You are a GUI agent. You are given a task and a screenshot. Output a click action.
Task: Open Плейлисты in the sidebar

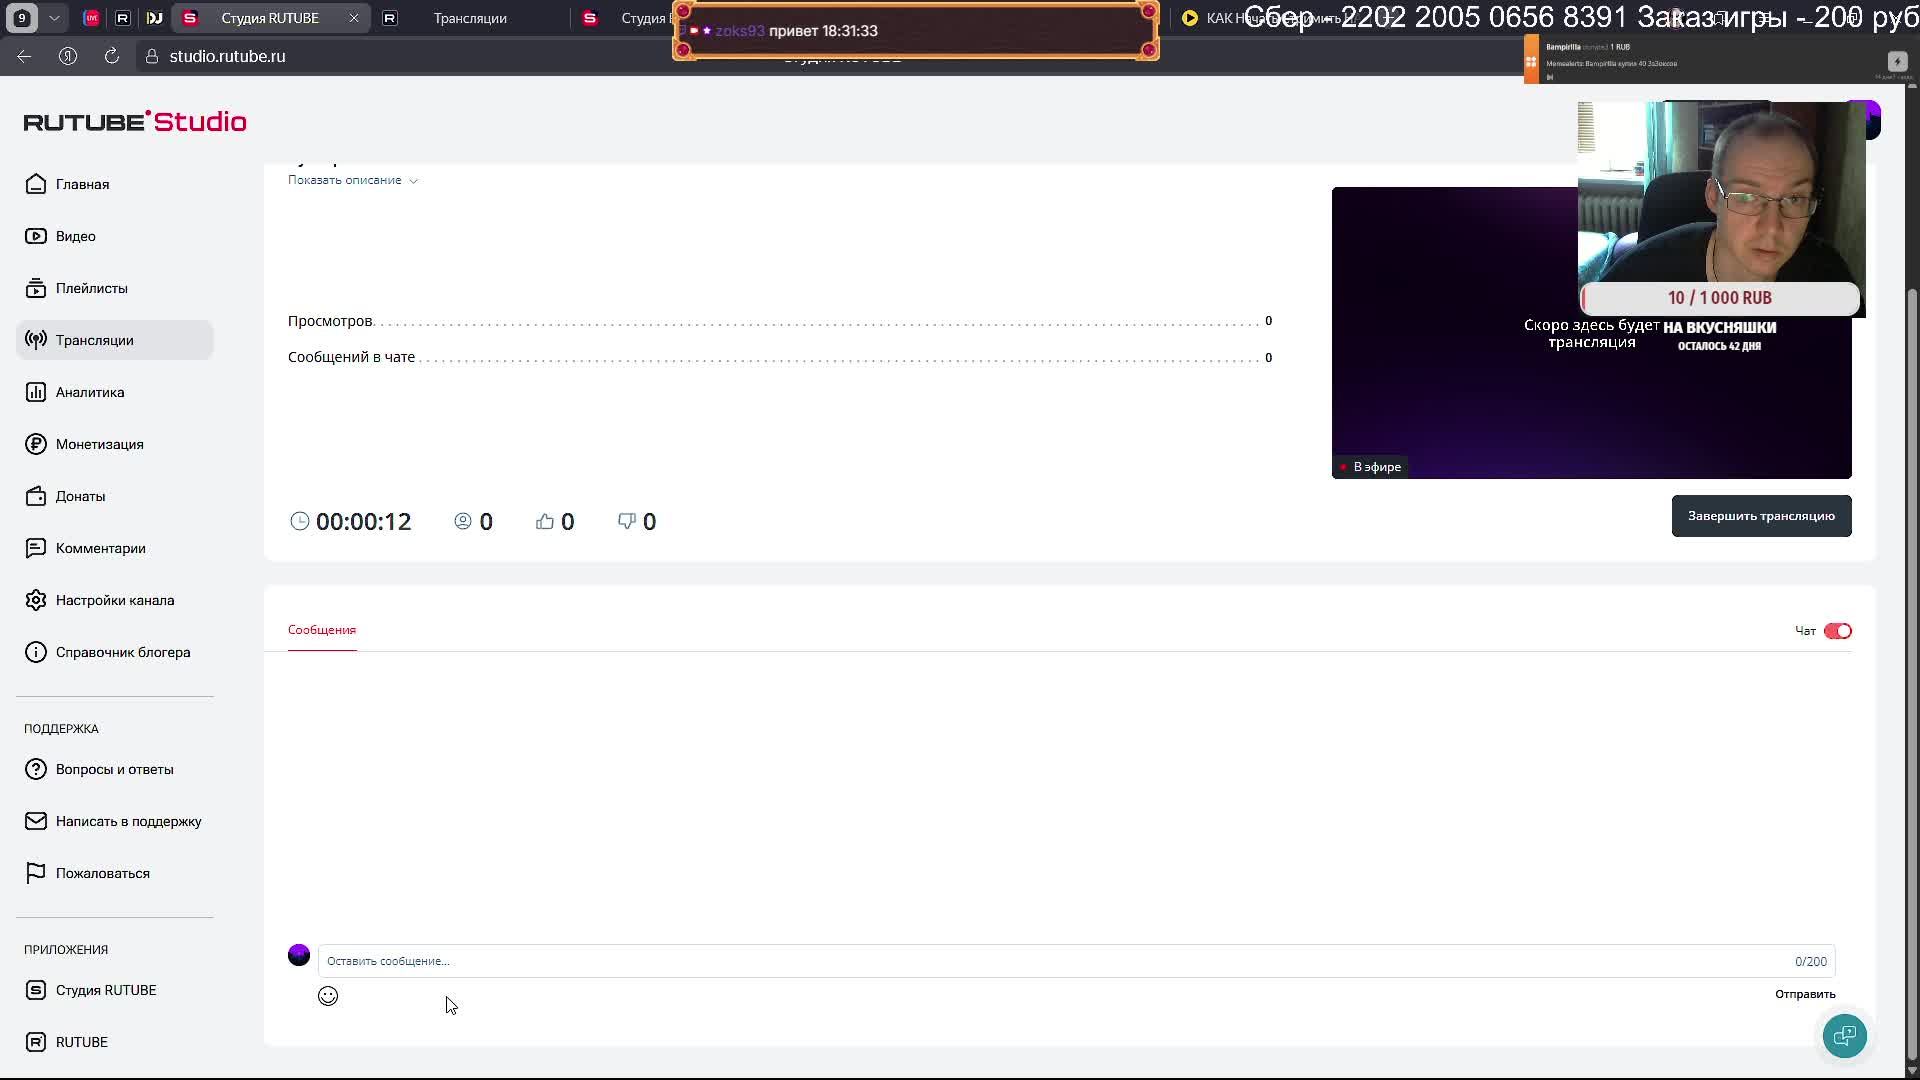91,288
